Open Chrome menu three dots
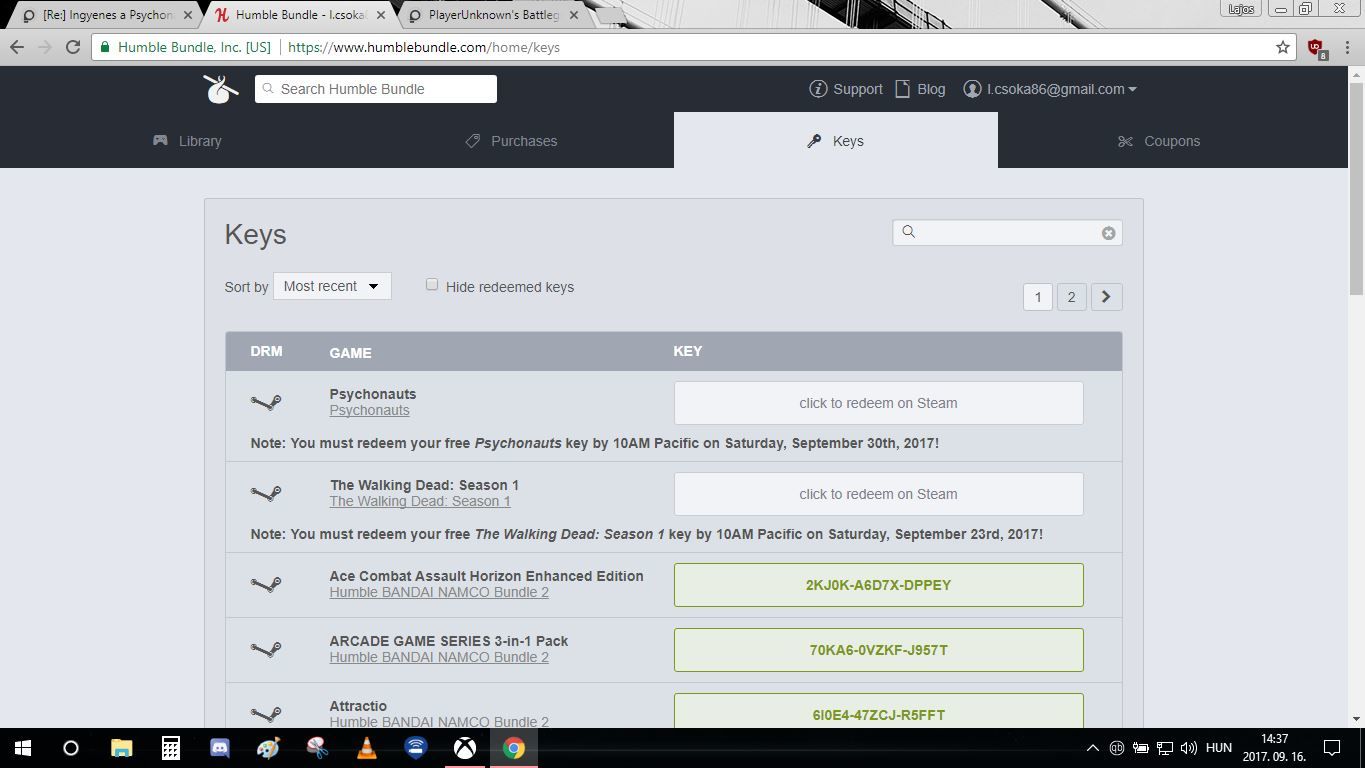The height and width of the screenshot is (768, 1365). click(1347, 47)
